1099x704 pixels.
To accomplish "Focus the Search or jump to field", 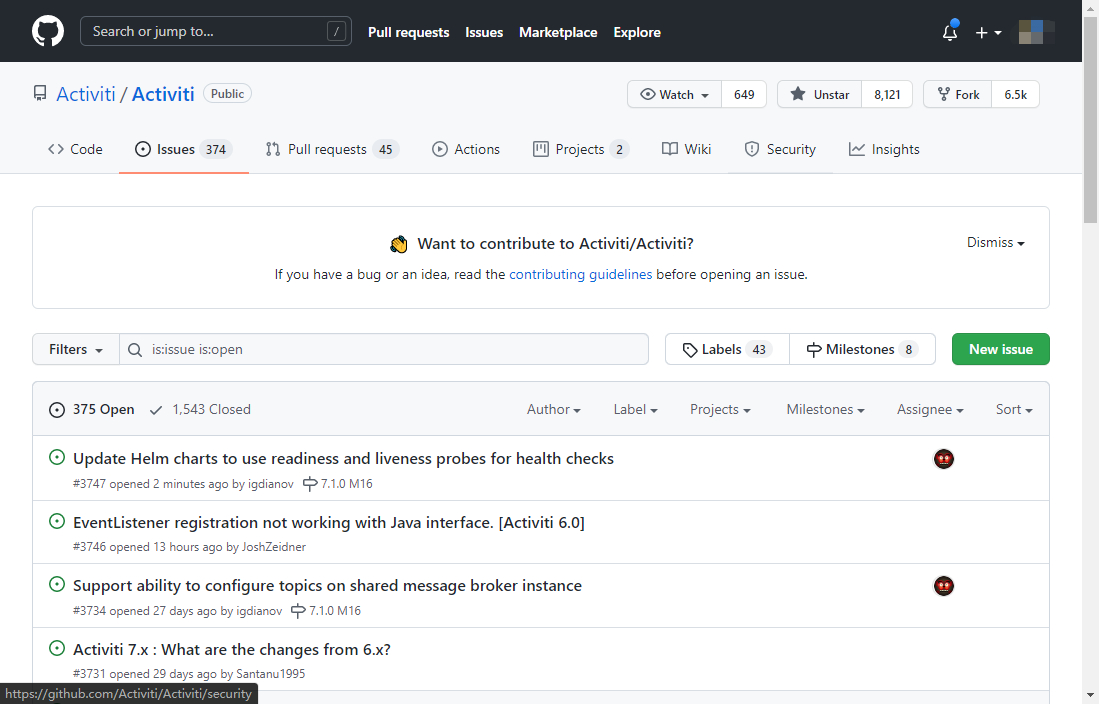I will click(x=216, y=32).
